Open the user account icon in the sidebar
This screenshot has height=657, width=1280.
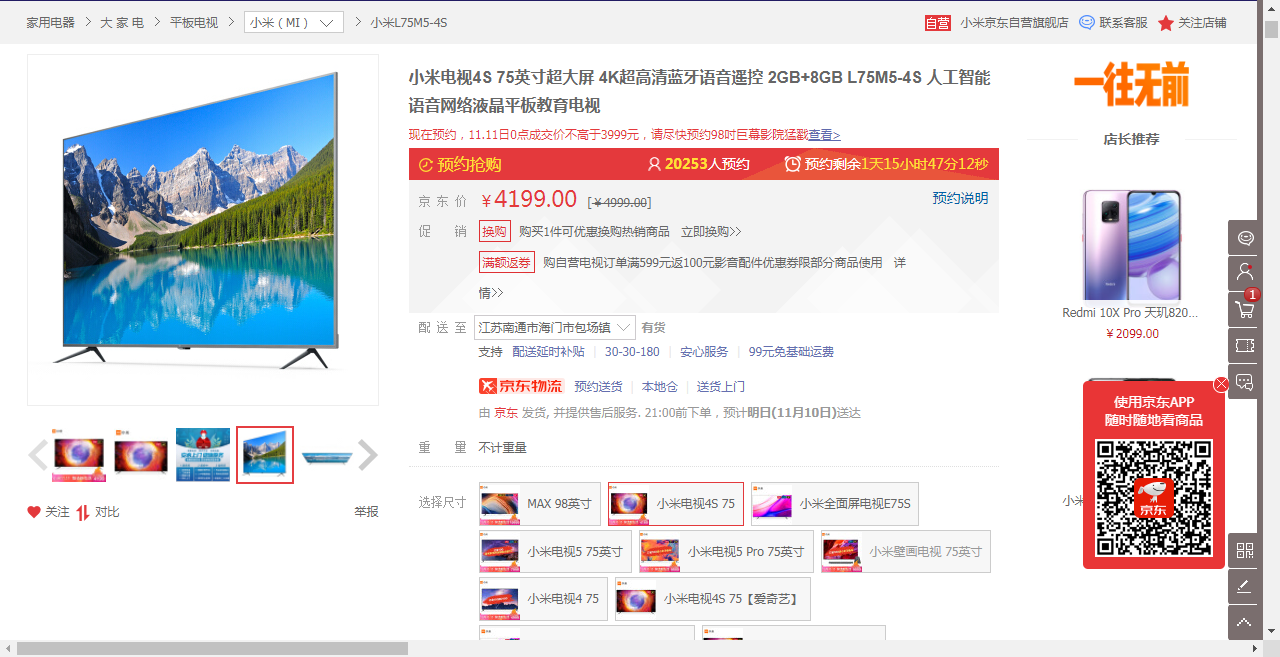coord(1244,273)
